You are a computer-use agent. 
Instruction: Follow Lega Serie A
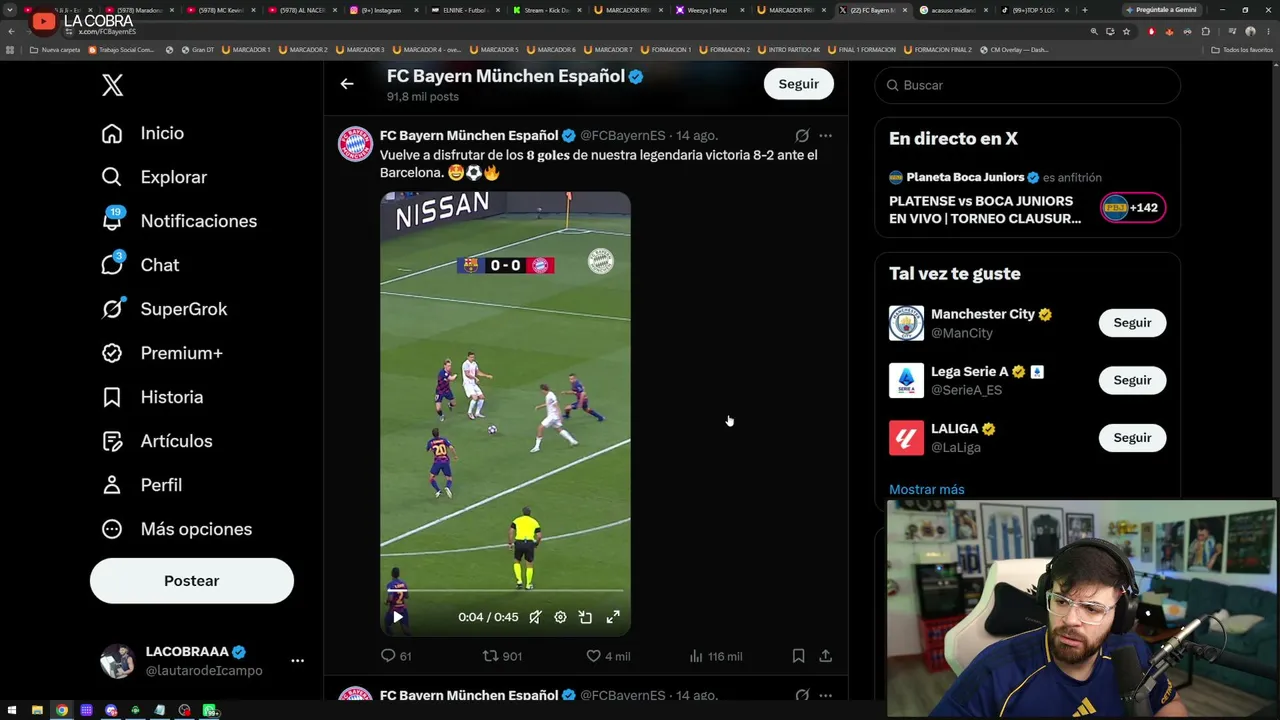pos(1132,380)
